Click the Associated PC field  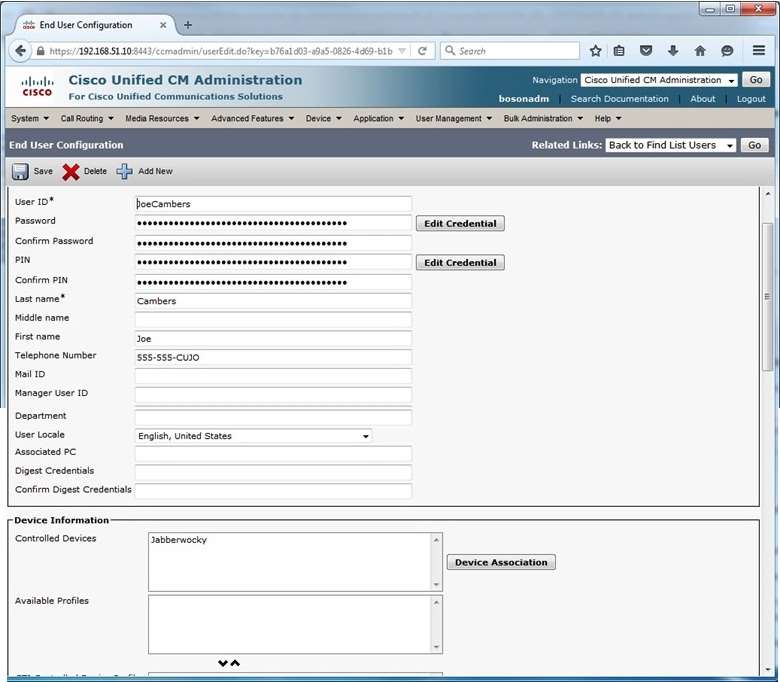coord(273,454)
